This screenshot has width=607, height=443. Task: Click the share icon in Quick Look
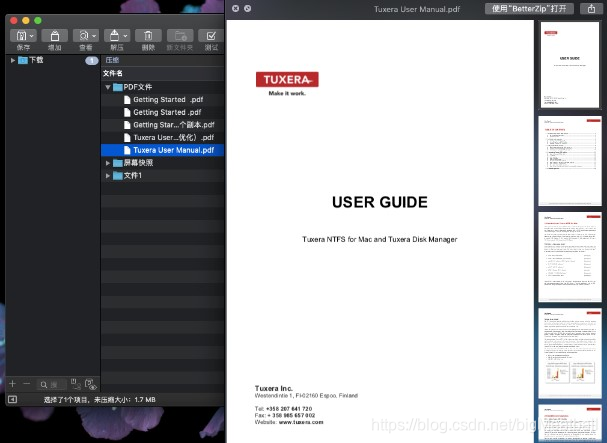(x=592, y=9)
